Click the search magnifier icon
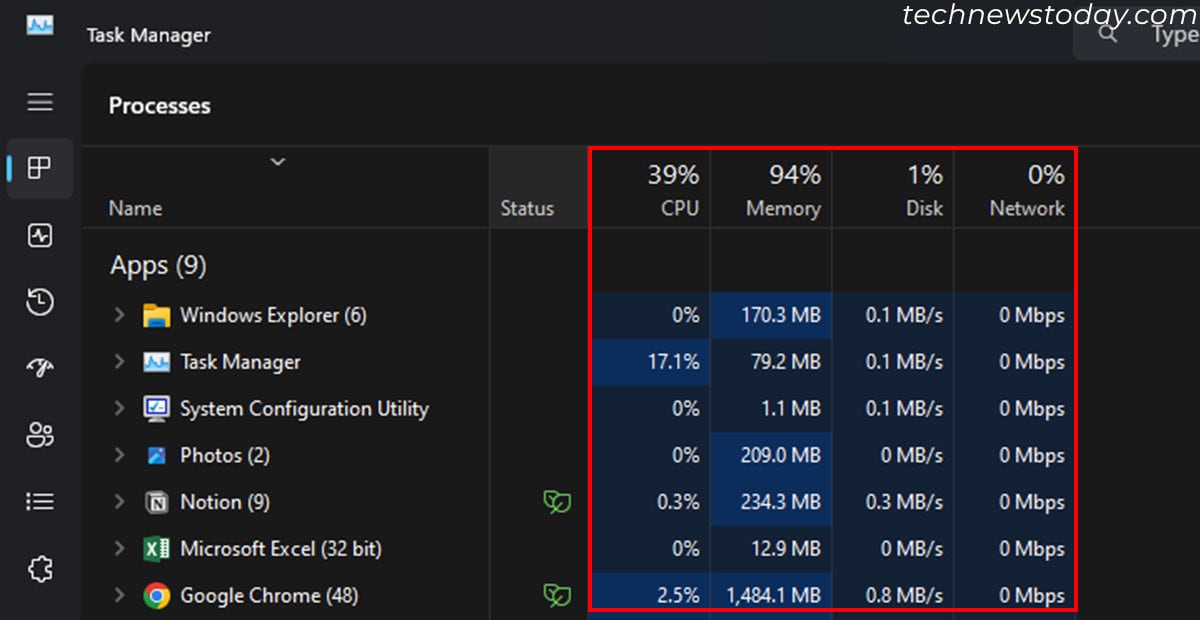Screen dimensions: 1200x620 tap(1106, 33)
